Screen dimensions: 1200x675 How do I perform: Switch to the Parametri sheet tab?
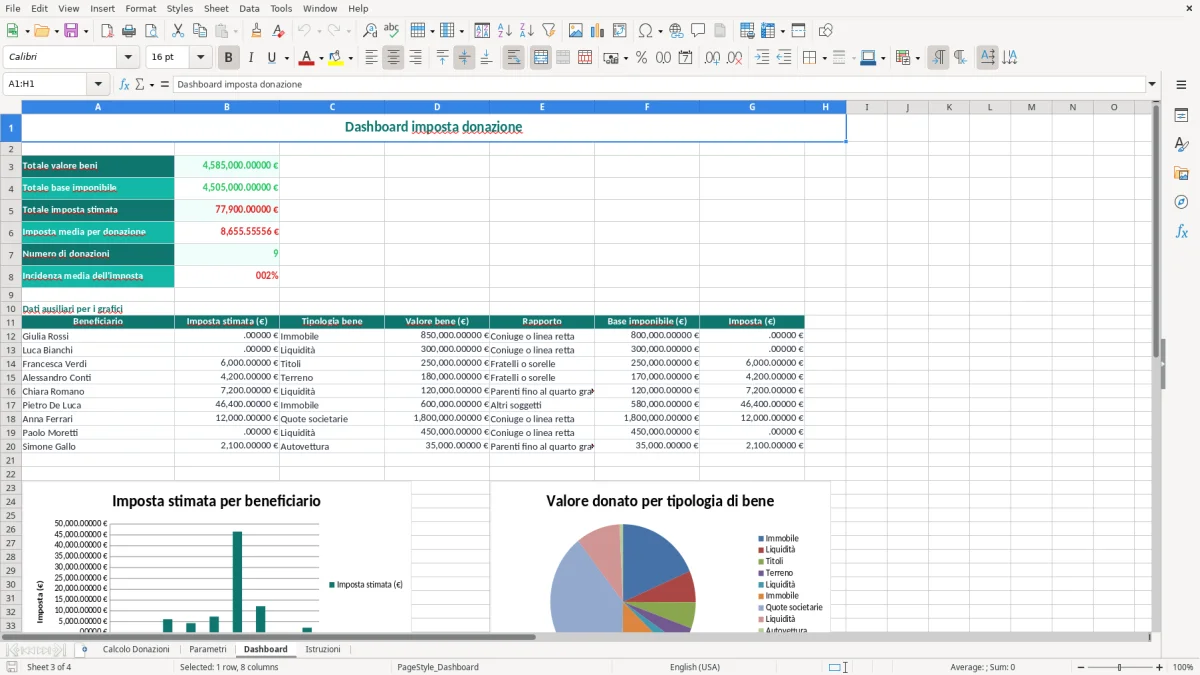[x=208, y=649]
